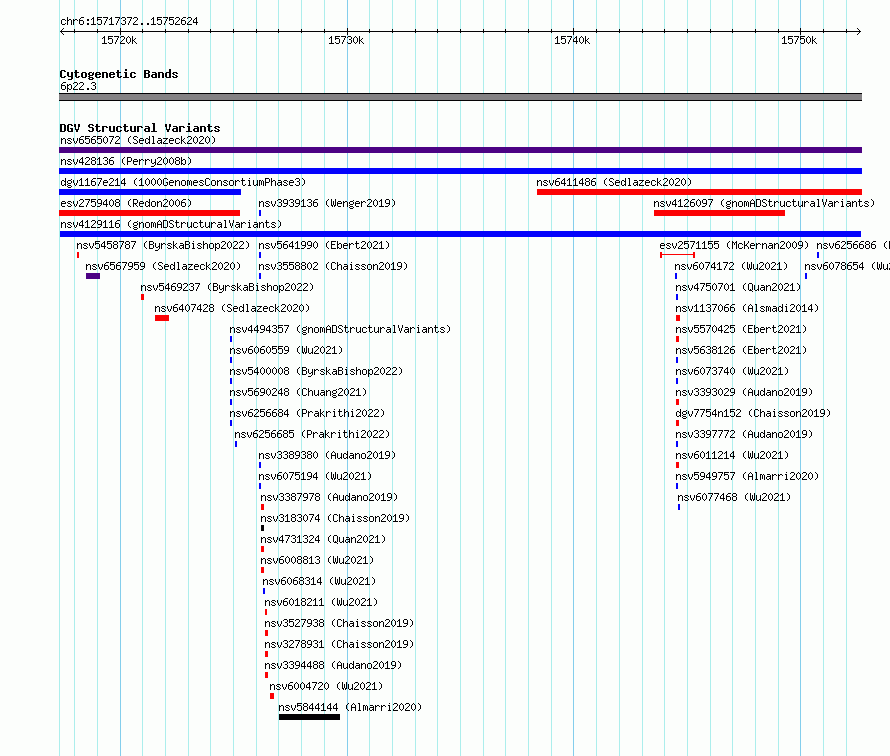Image resolution: width=890 pixels, height=756 pixels.
Task: Click nsv3278931 (Chaisson2019) label
Action: (x=339, y=644)
